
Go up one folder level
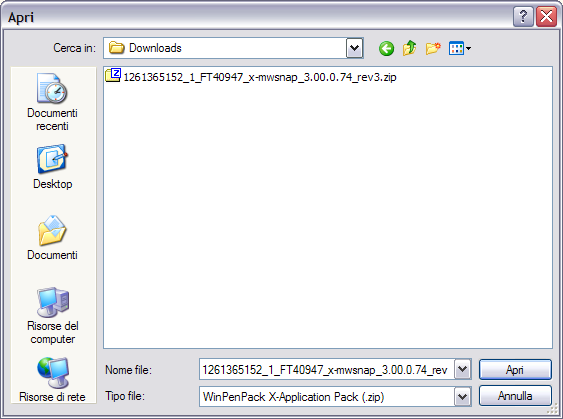(410, 48)
